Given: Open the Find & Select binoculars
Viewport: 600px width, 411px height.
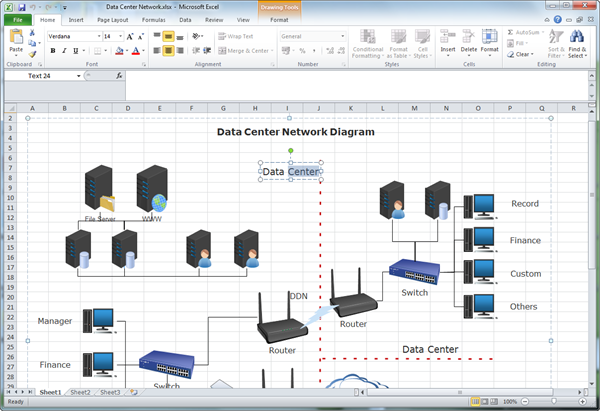Looking at the screenshot, I should click(577, 38).
